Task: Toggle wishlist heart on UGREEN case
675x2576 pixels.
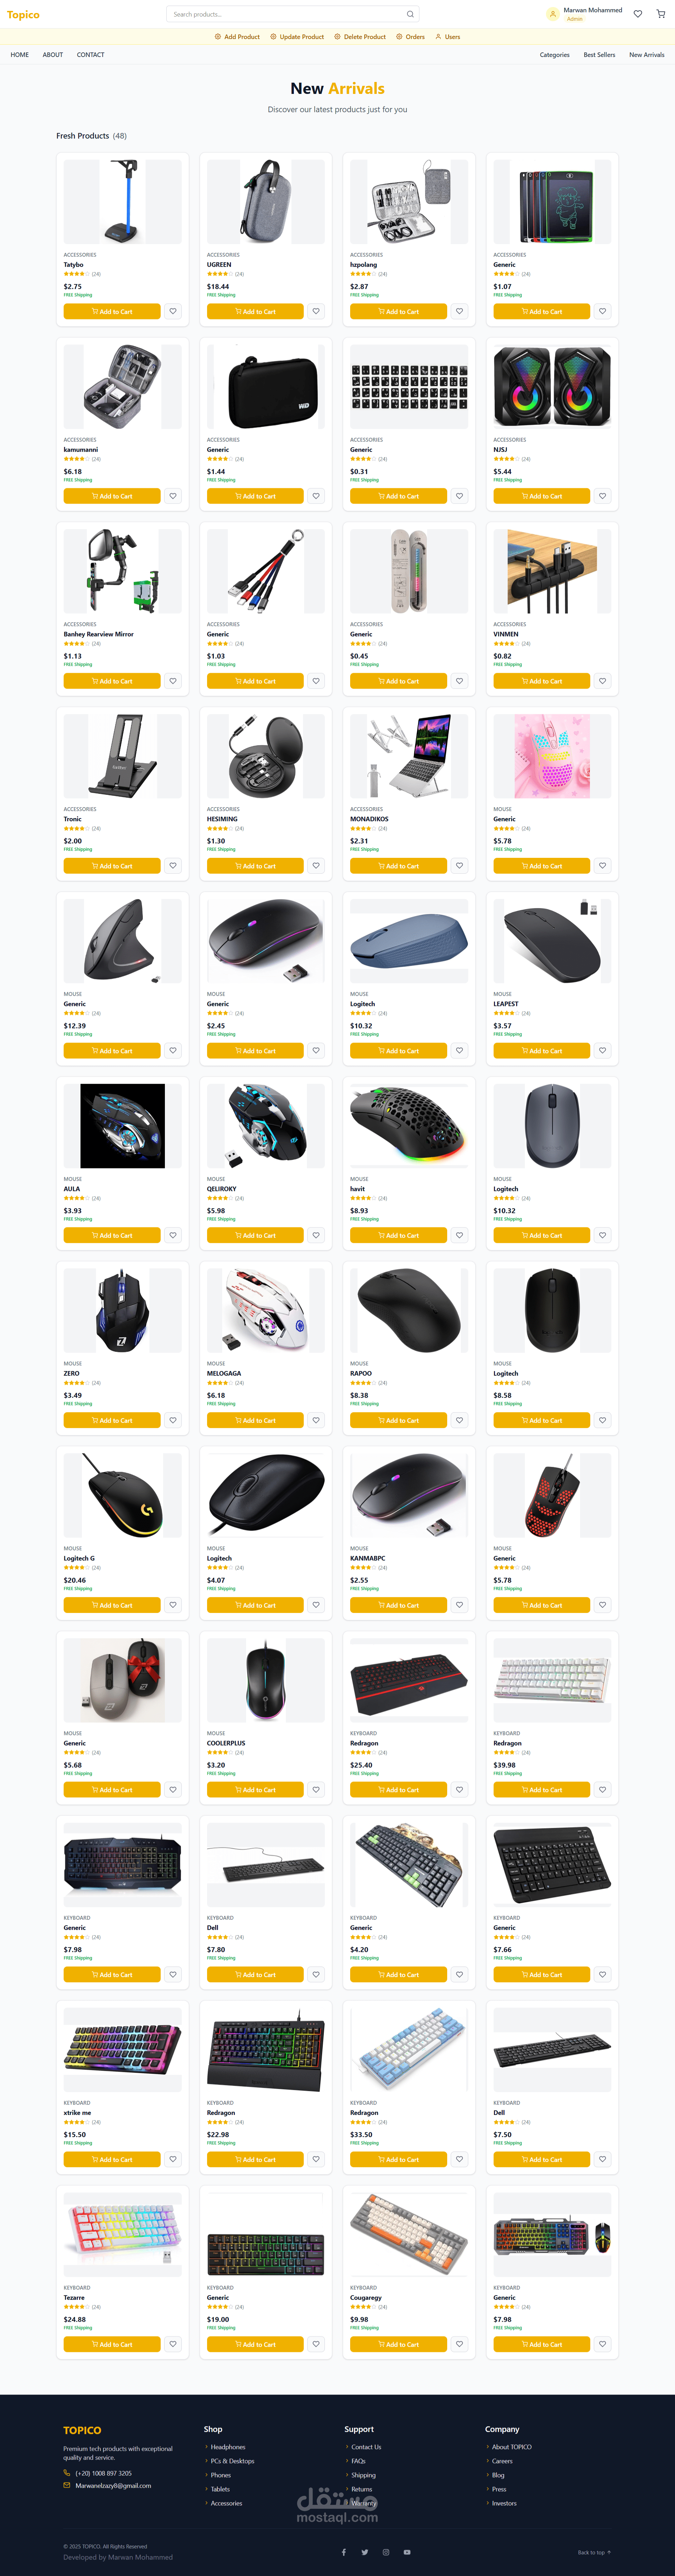Action: point(316,311)
